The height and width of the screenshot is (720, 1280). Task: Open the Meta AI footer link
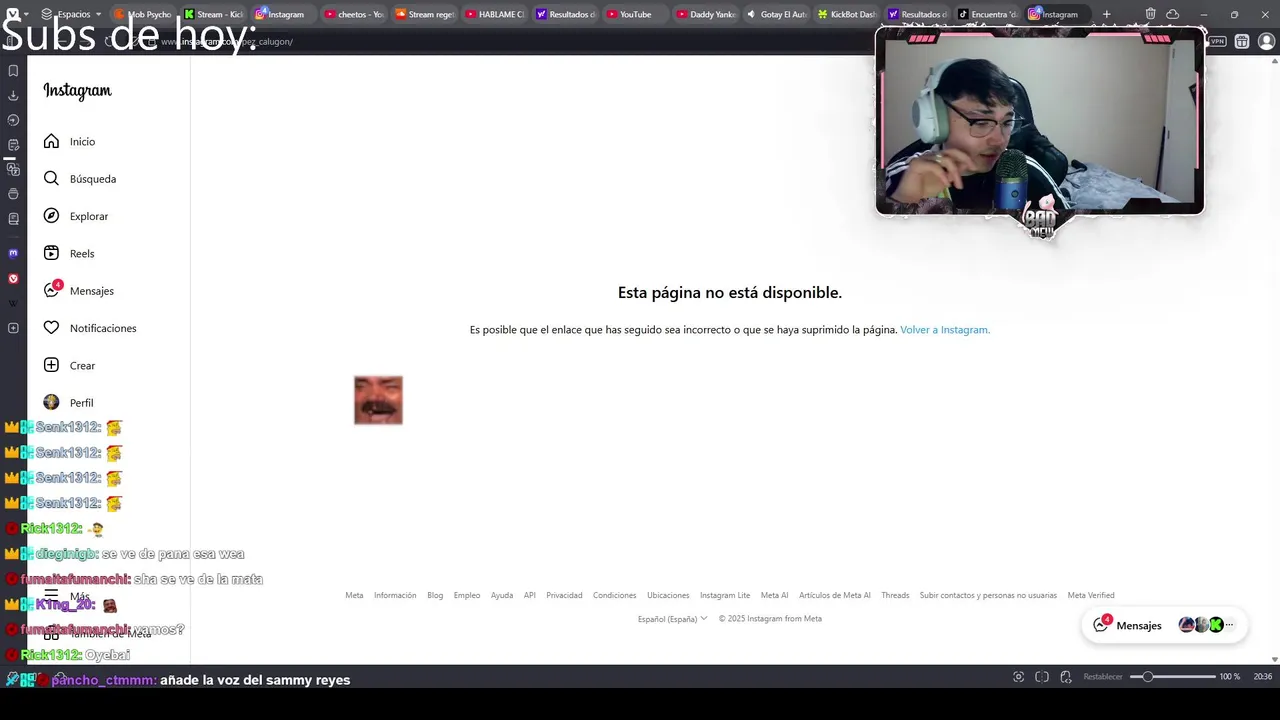click(774, 595)
